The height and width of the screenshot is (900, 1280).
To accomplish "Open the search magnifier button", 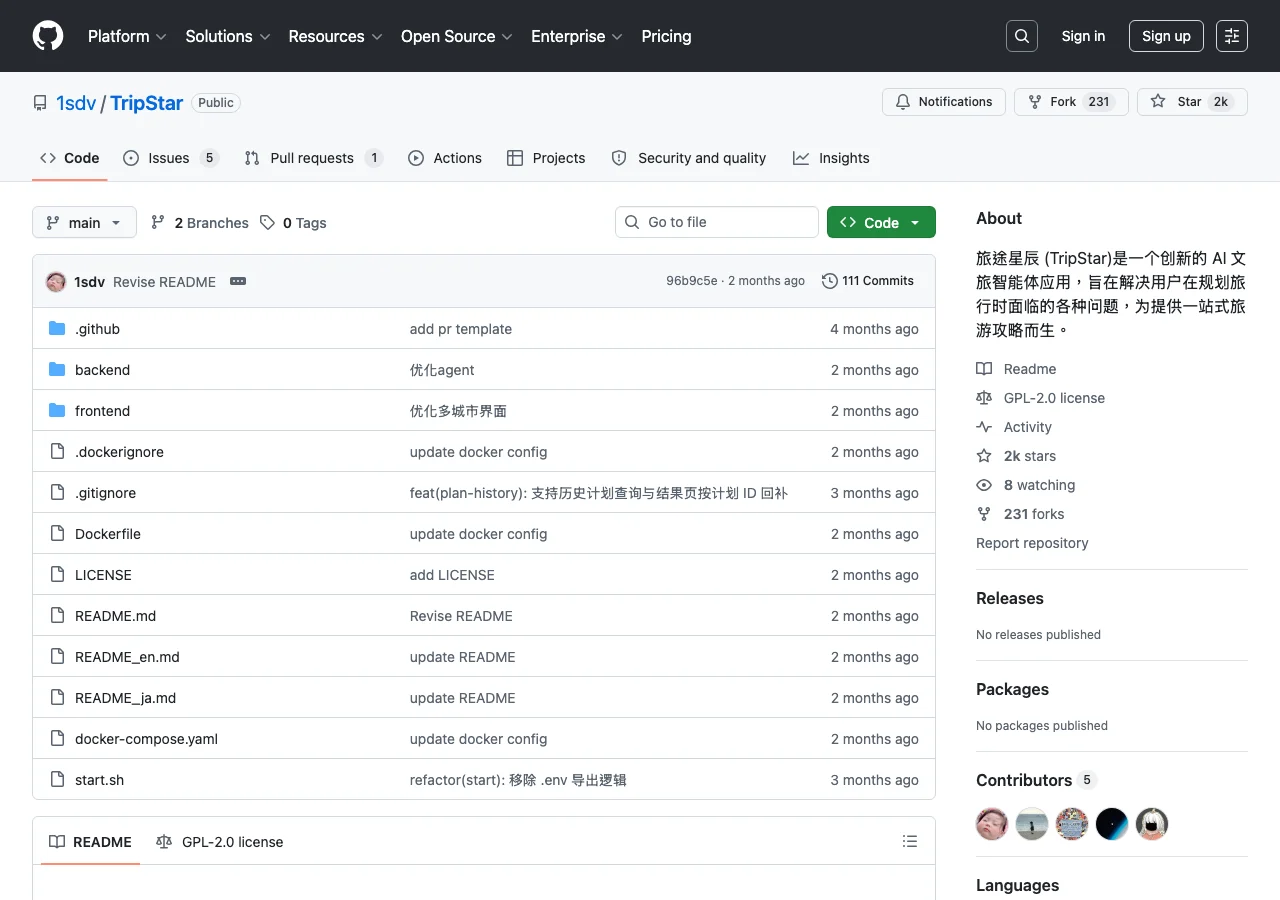I will 1022,36.
